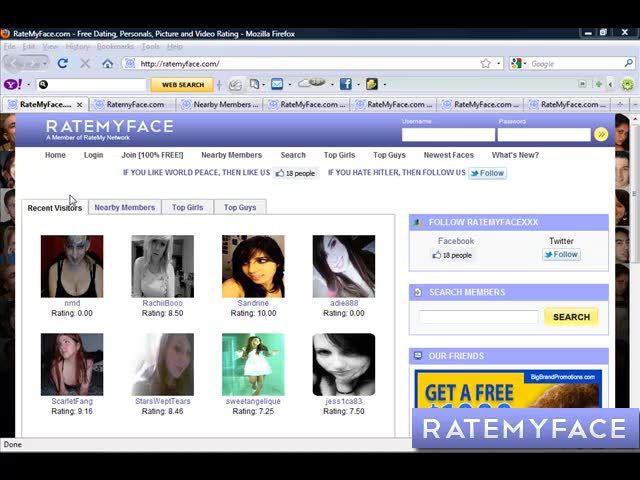Open jess1ca83's profile thumbnail
This screenshot has width=640, height=480.
pos(344,364)
